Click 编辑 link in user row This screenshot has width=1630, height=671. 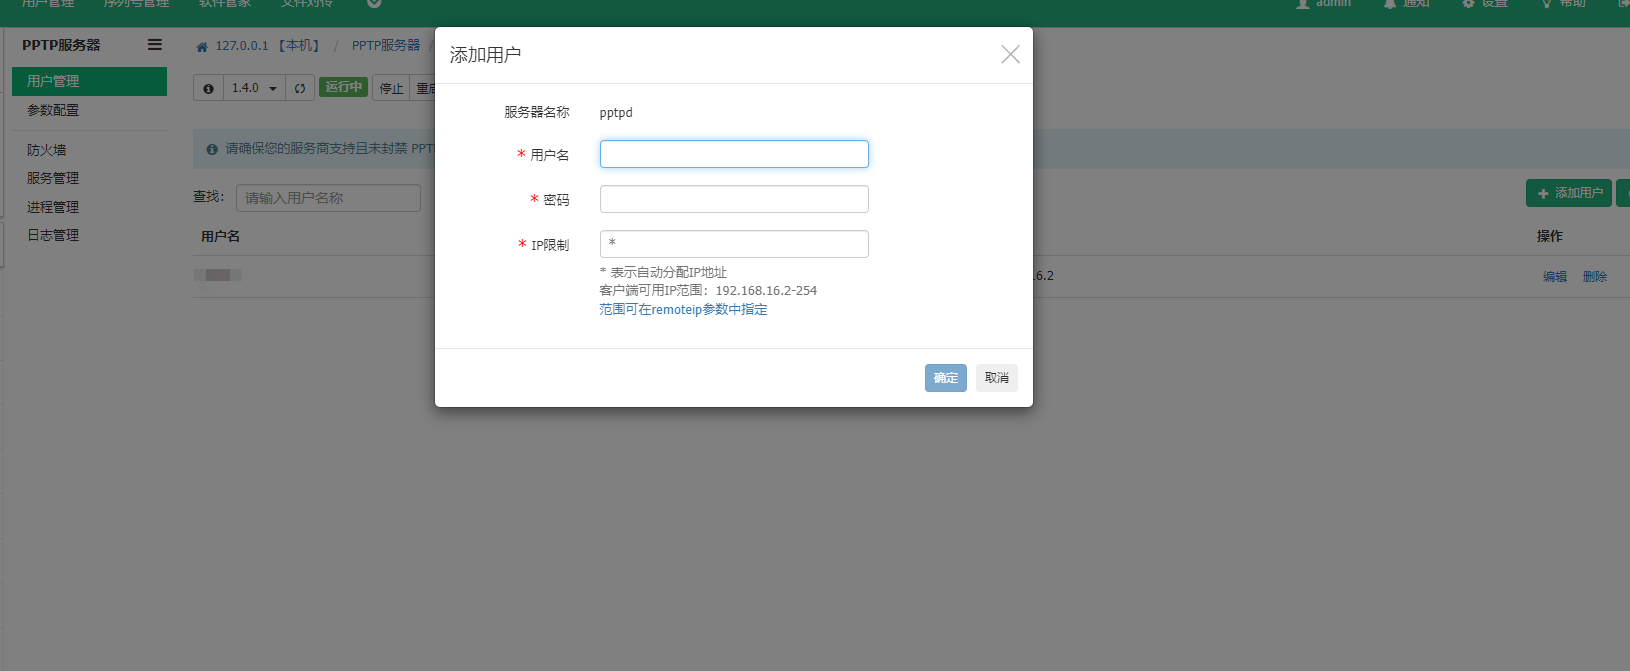[1555, 277]
